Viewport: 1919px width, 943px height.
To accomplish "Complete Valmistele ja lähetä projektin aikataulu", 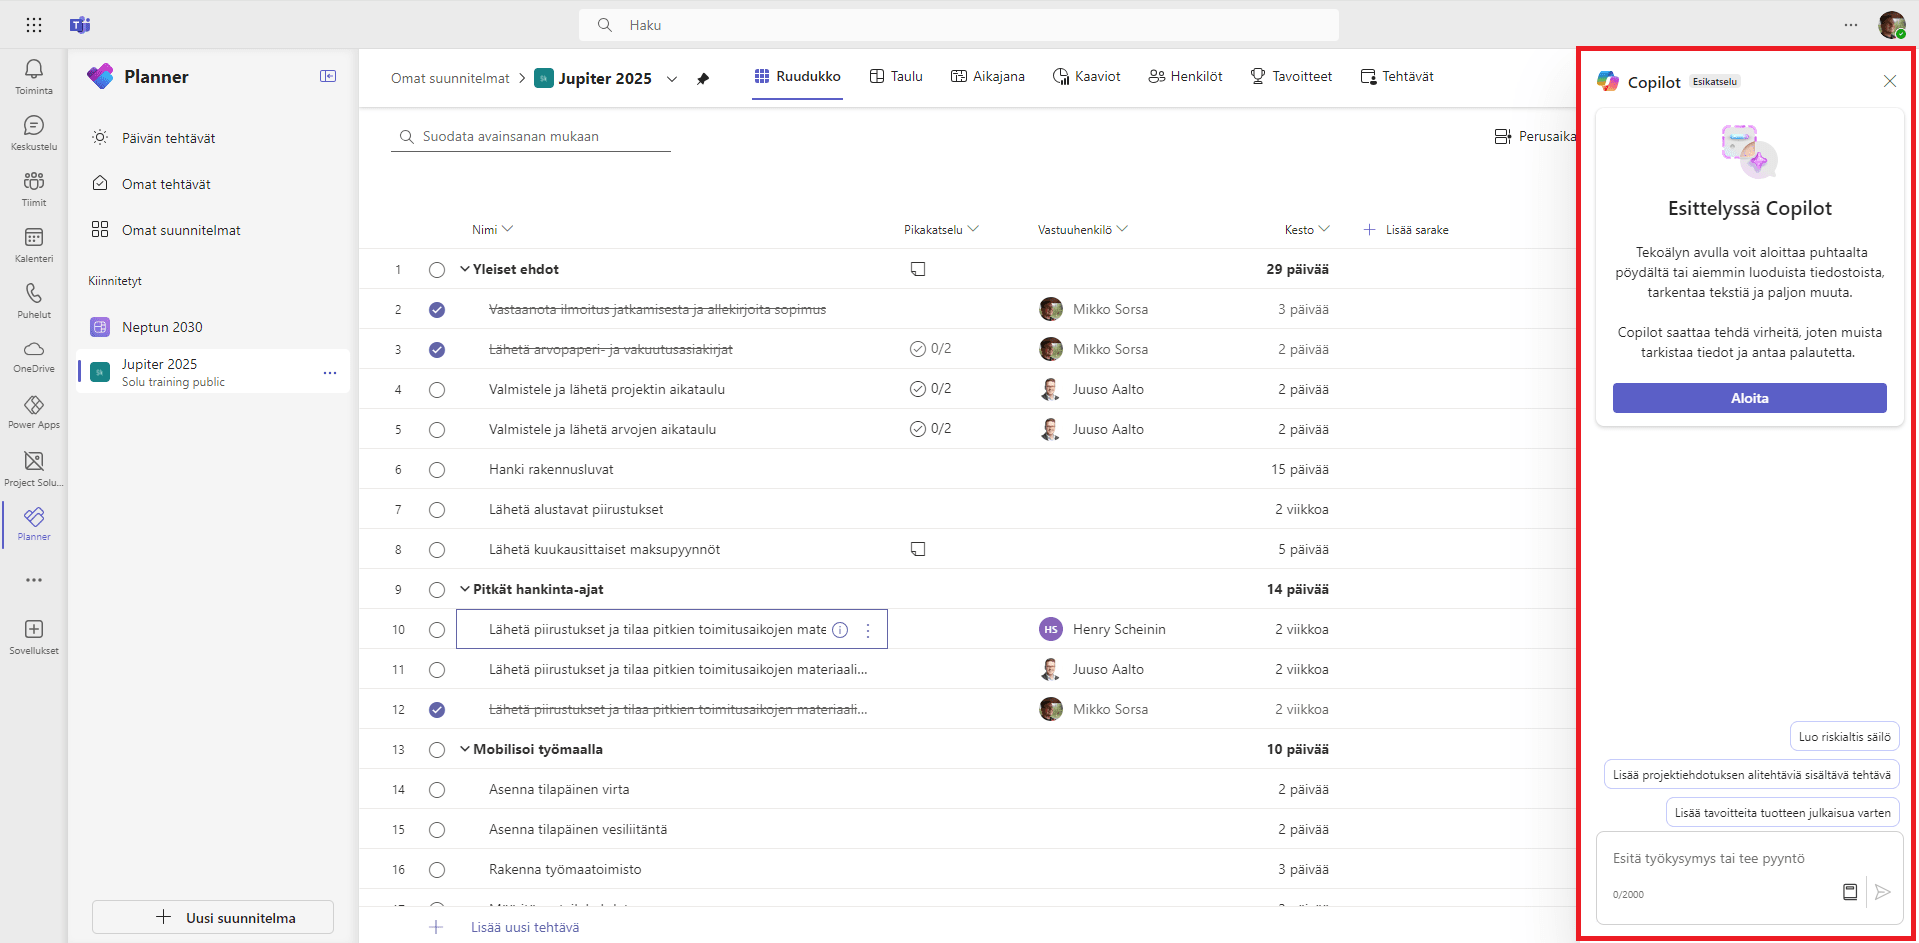I will coord(437,390).
